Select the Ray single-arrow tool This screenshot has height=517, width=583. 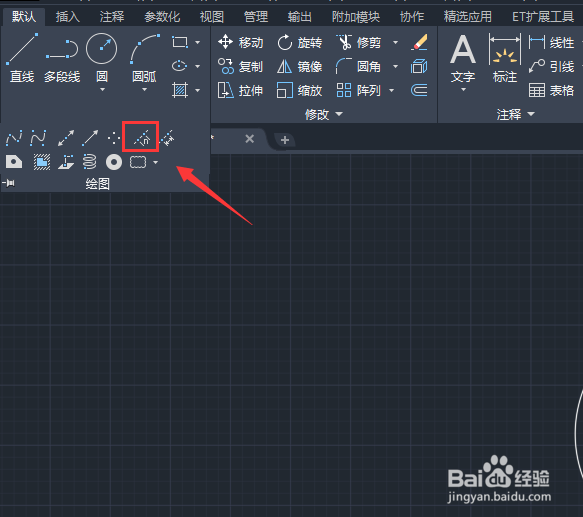point(90,138)
